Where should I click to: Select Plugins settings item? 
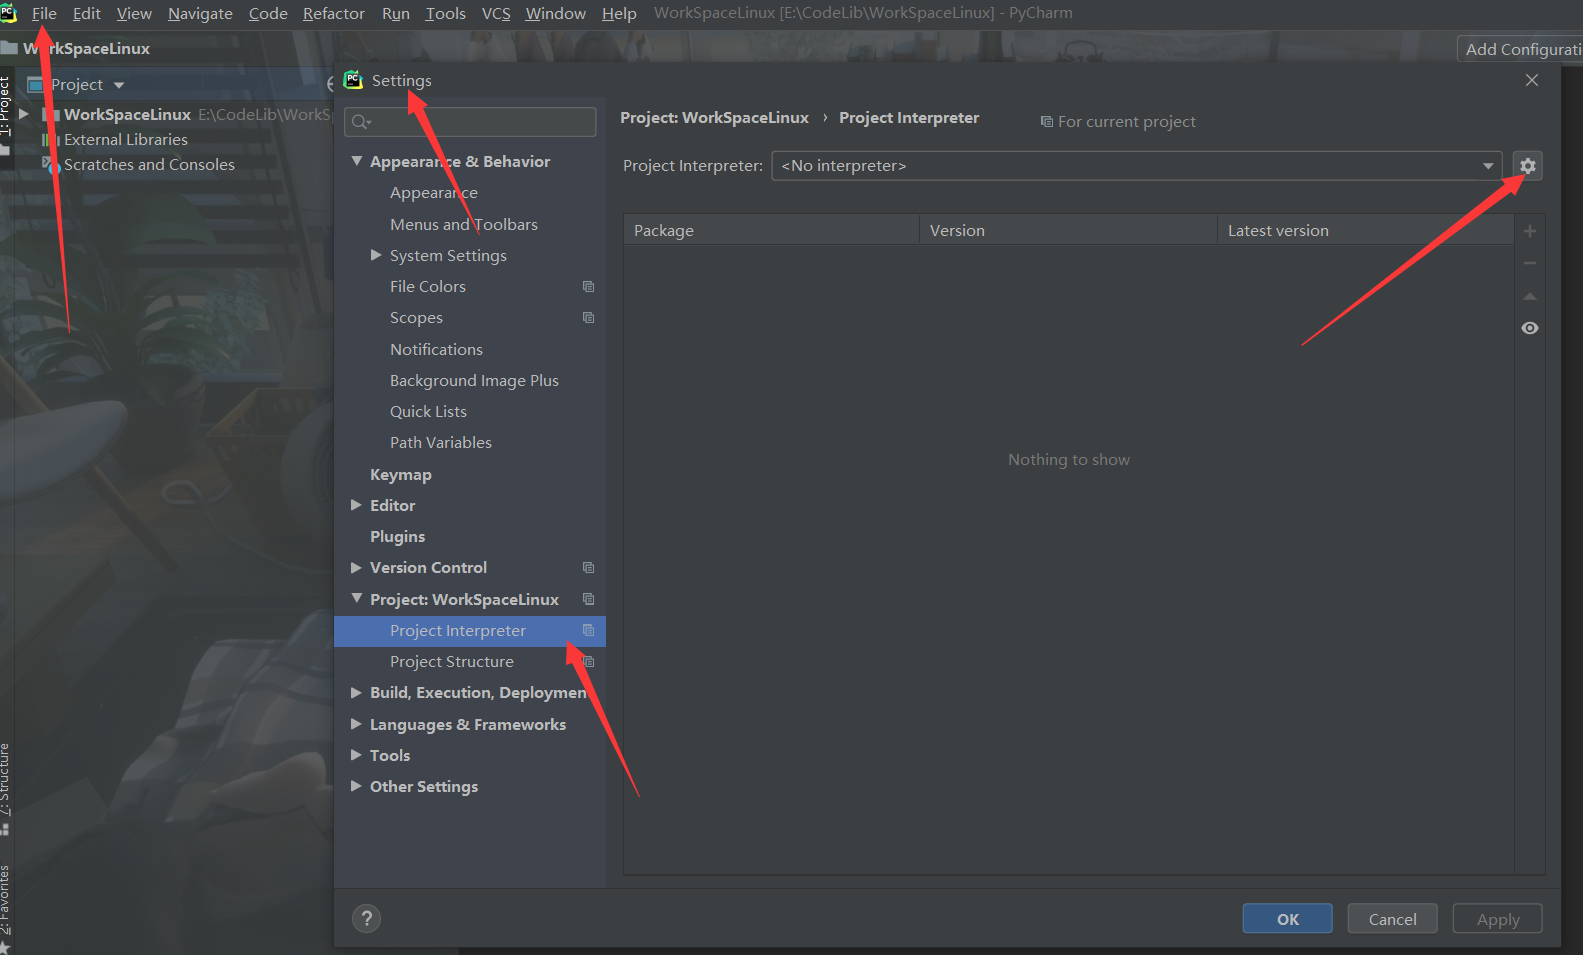[397, 536]
